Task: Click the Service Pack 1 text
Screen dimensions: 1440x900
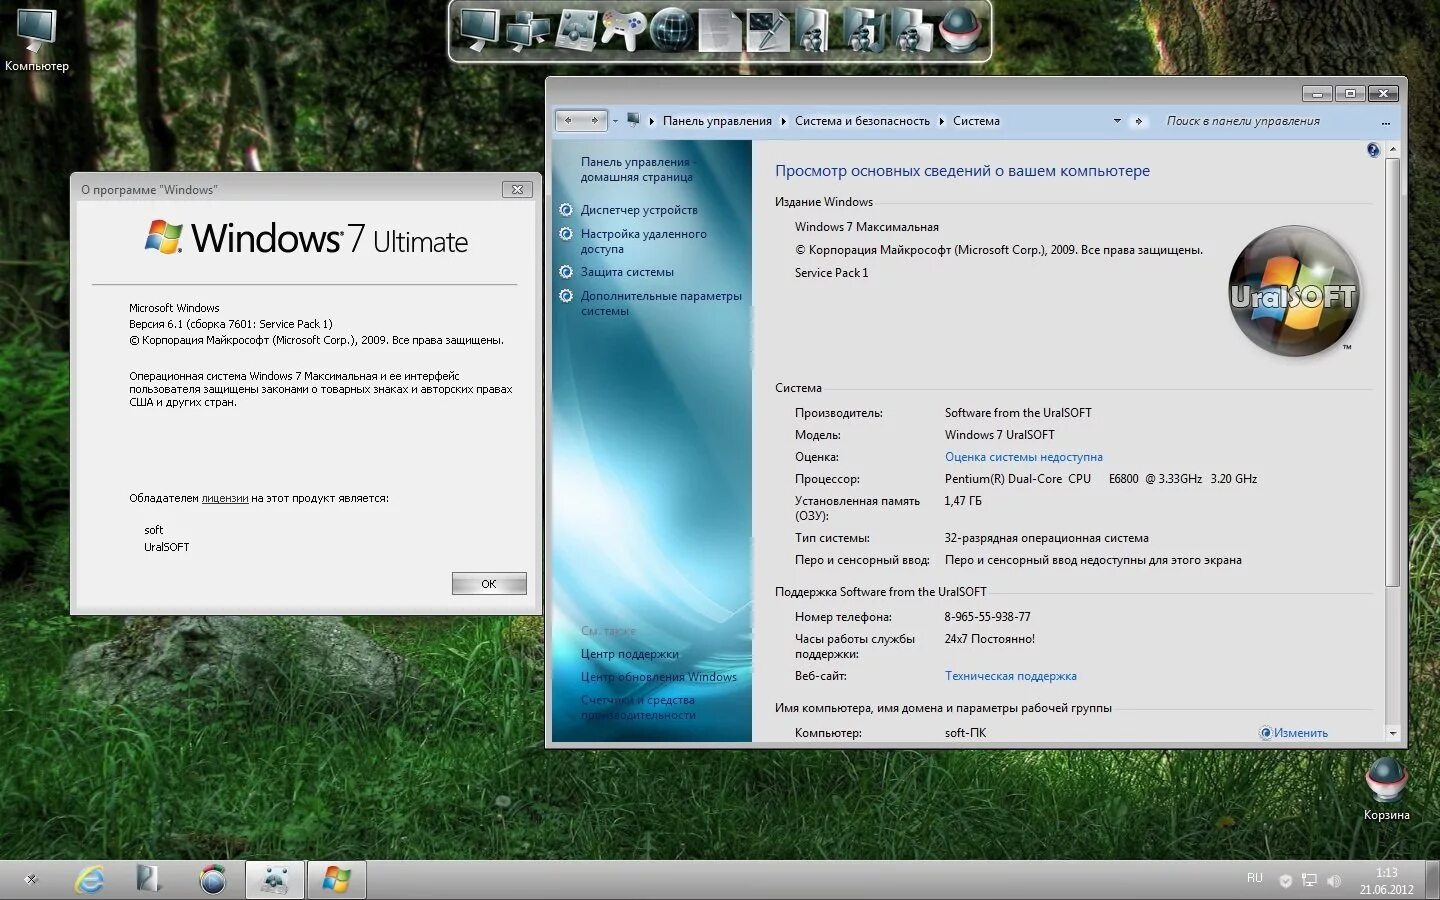Action: point(831,273)
